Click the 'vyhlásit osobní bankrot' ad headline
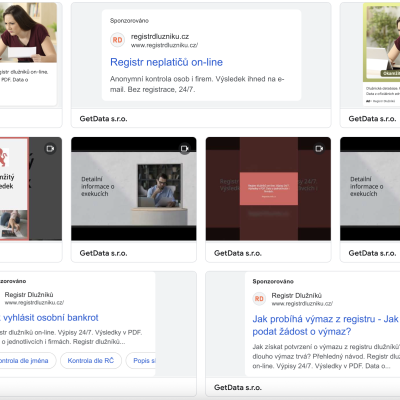Viewport: 400px width, 400px height. tap(50, 318)
